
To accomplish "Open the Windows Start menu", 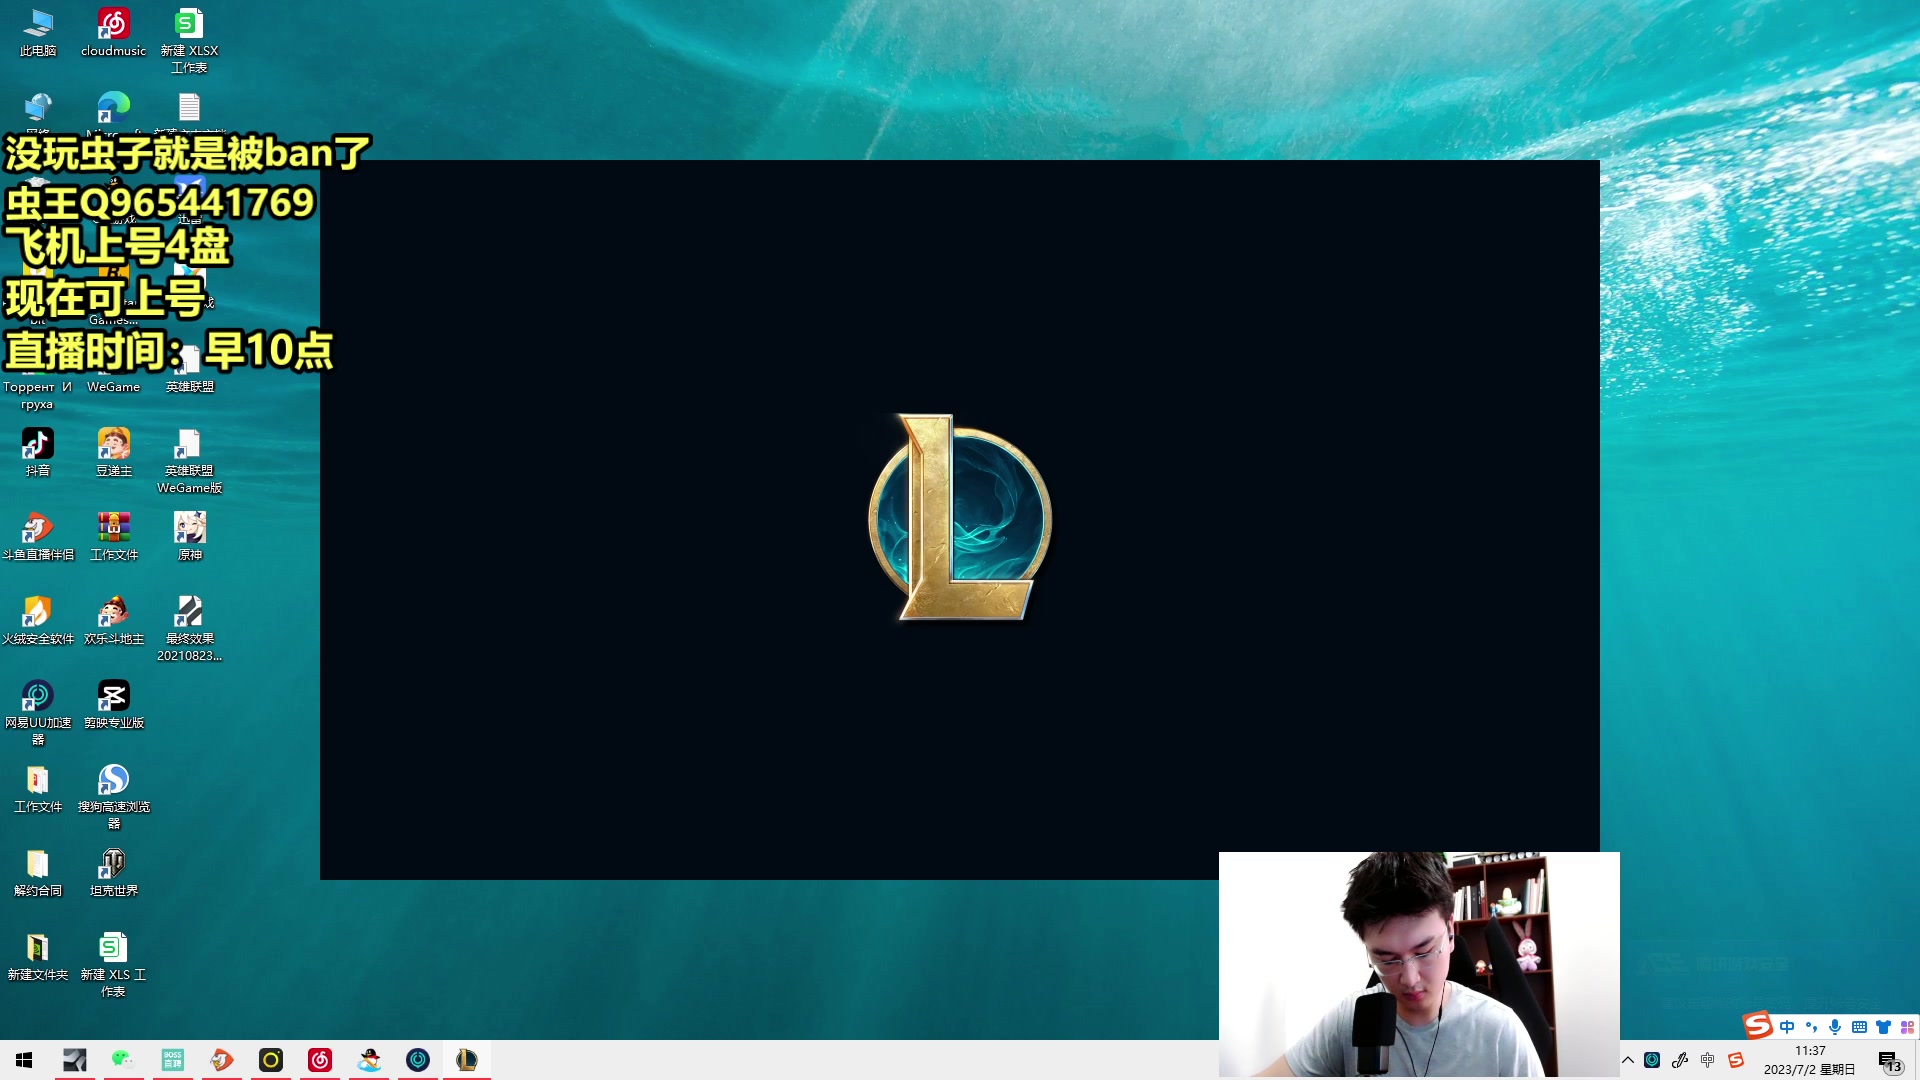I will tap(24, 1060).
